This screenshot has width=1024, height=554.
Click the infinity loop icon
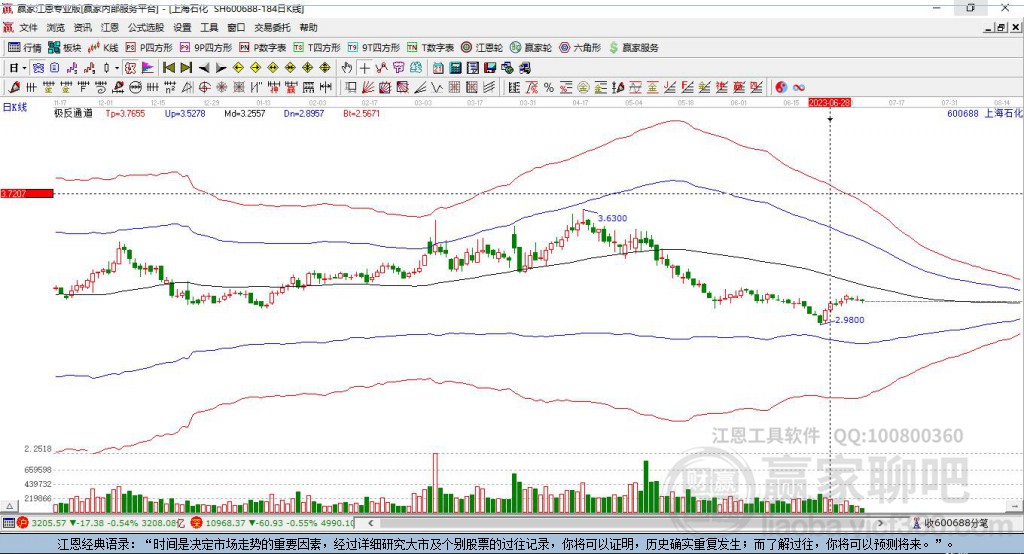coord(798,88)
